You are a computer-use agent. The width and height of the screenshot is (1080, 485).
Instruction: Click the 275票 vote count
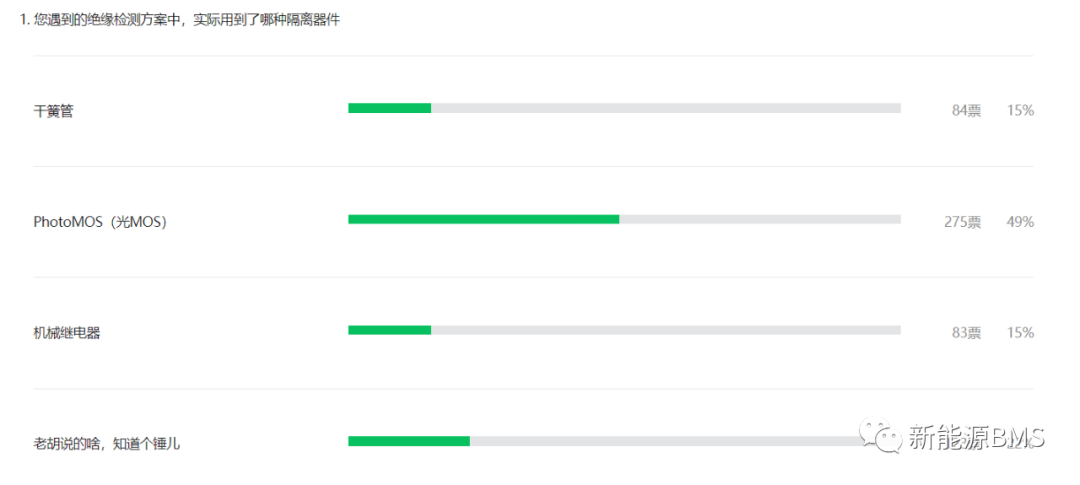(963, 222)
